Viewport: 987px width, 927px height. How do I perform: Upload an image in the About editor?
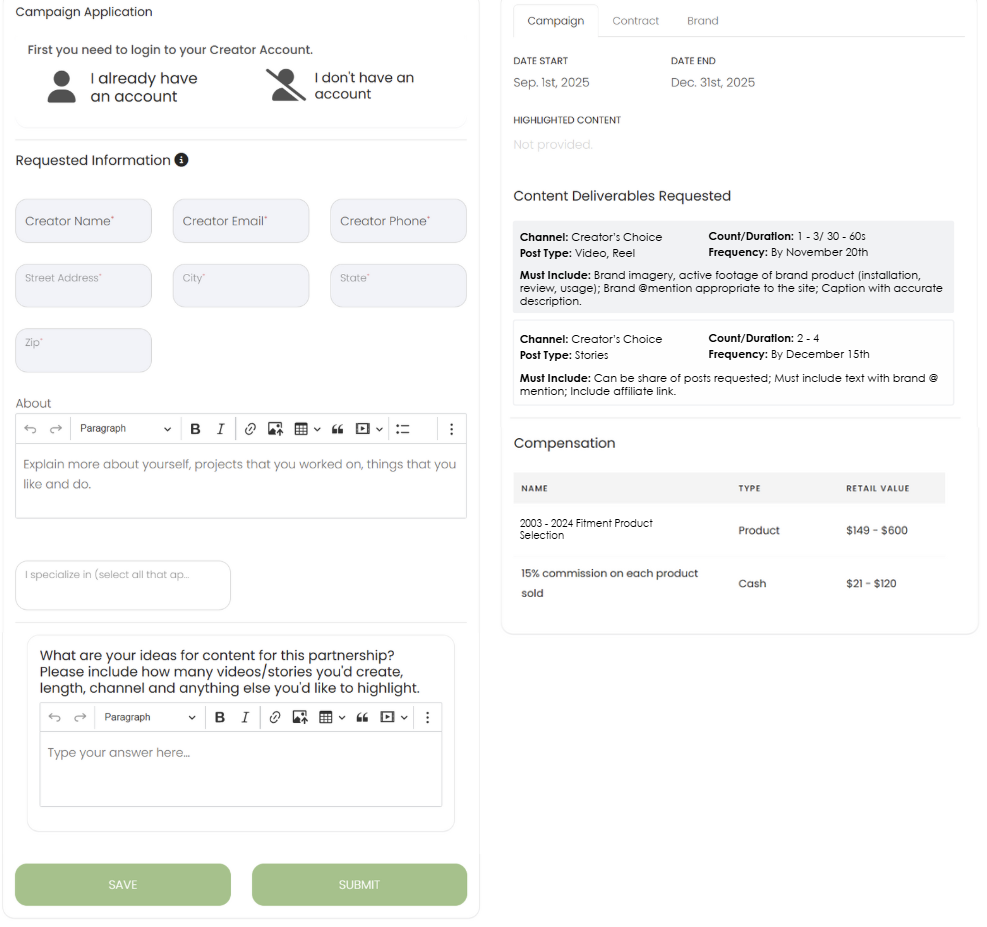[276, 429]
